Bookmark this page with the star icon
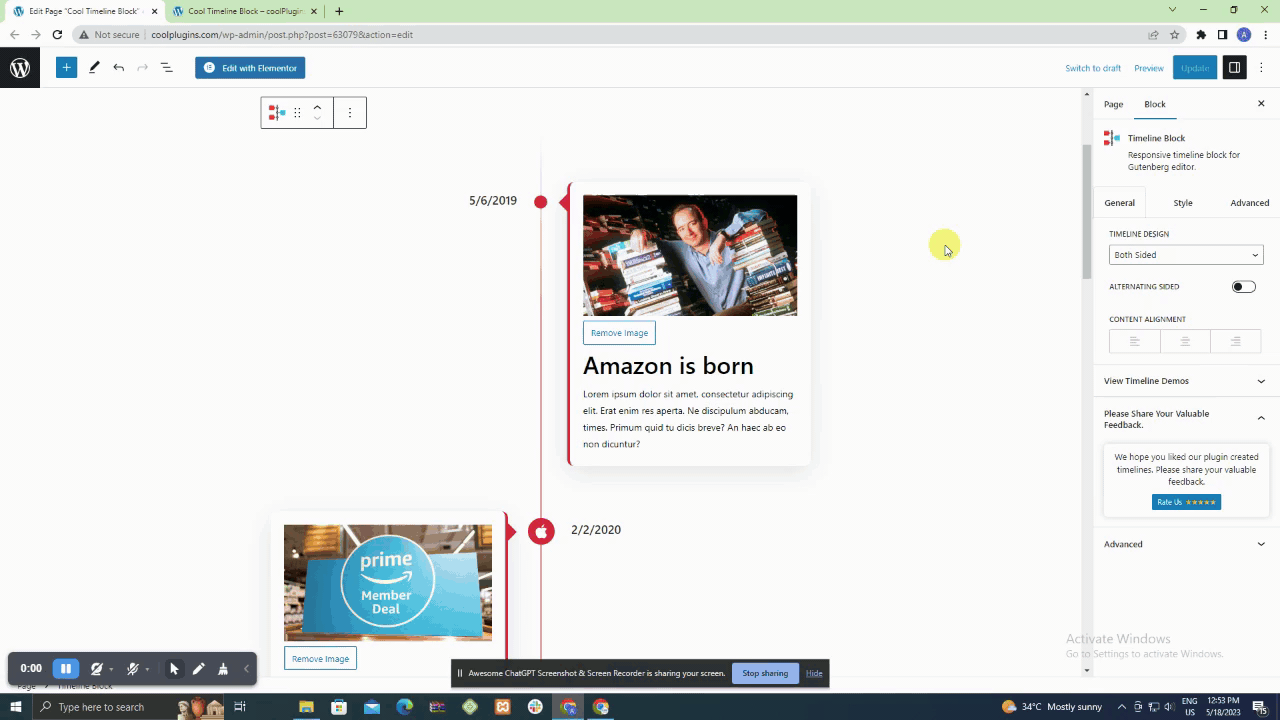The height and width of the screenshot is (720, 1280). [x=1174, y=34]
